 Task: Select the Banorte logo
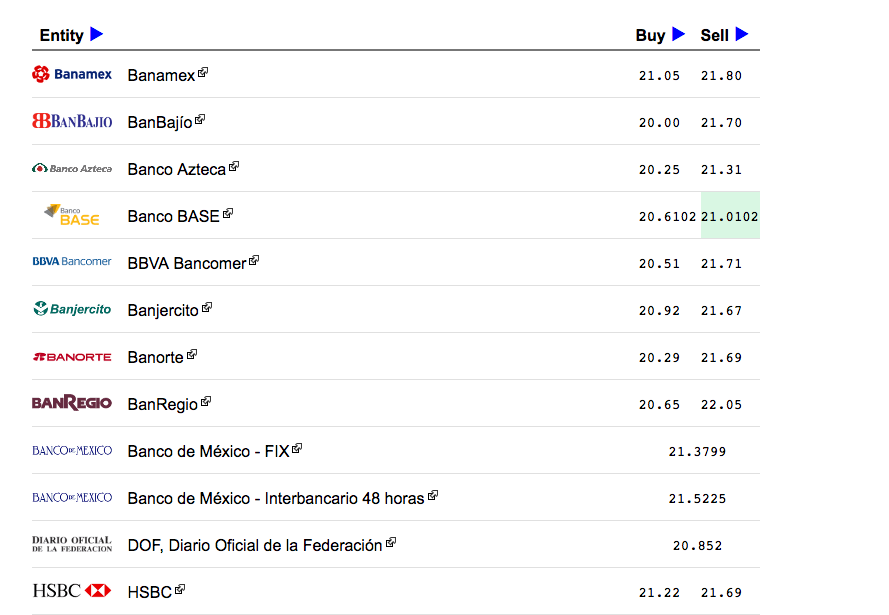click(x=72, y=356)
